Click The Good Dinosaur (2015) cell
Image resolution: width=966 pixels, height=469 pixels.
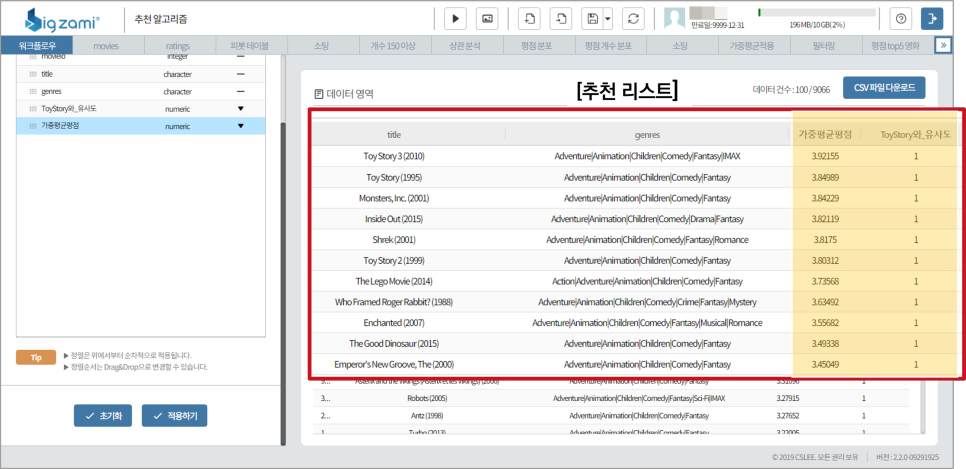tap(394, 343)
